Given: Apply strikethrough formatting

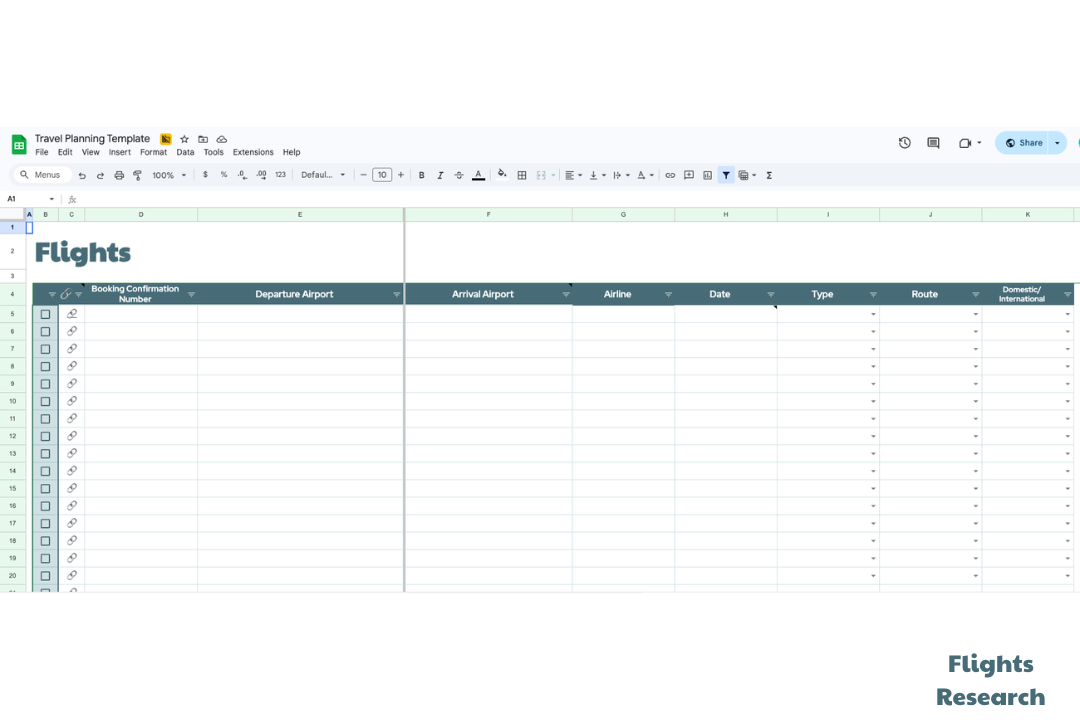Looking at the screenshot, I should click(x=458, y=175).
